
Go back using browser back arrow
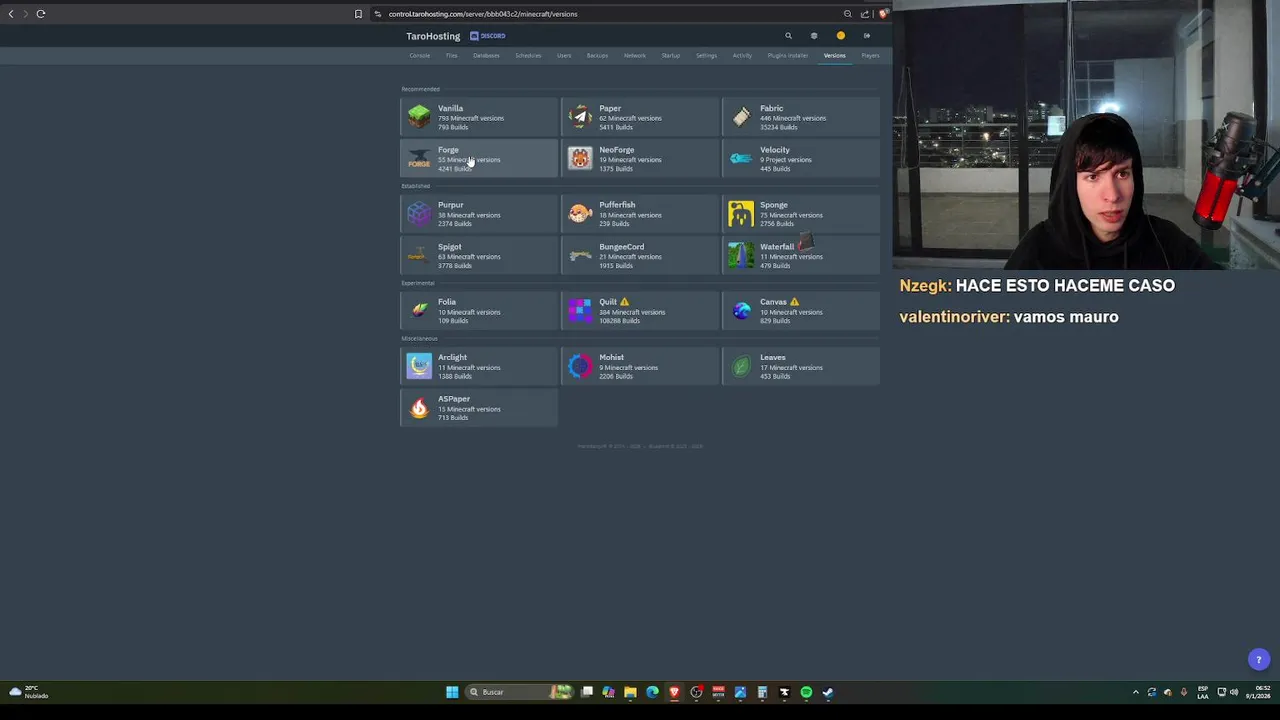point(11,14)
